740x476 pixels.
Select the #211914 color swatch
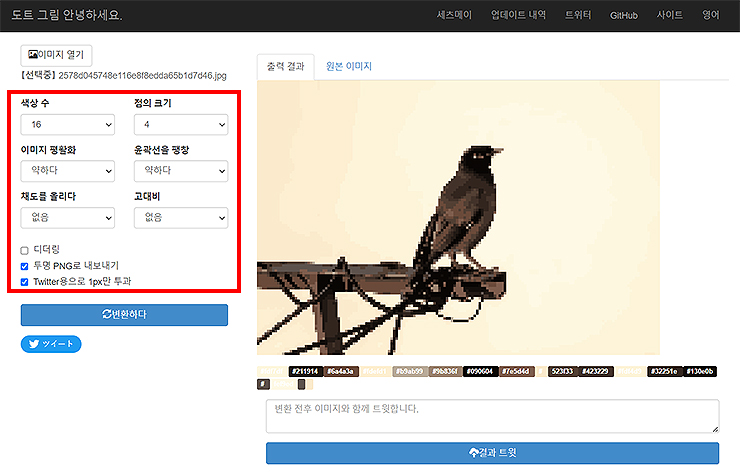305,371
